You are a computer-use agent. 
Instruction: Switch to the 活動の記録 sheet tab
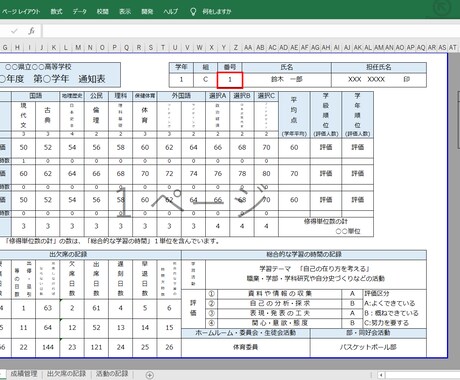point(112,374)
